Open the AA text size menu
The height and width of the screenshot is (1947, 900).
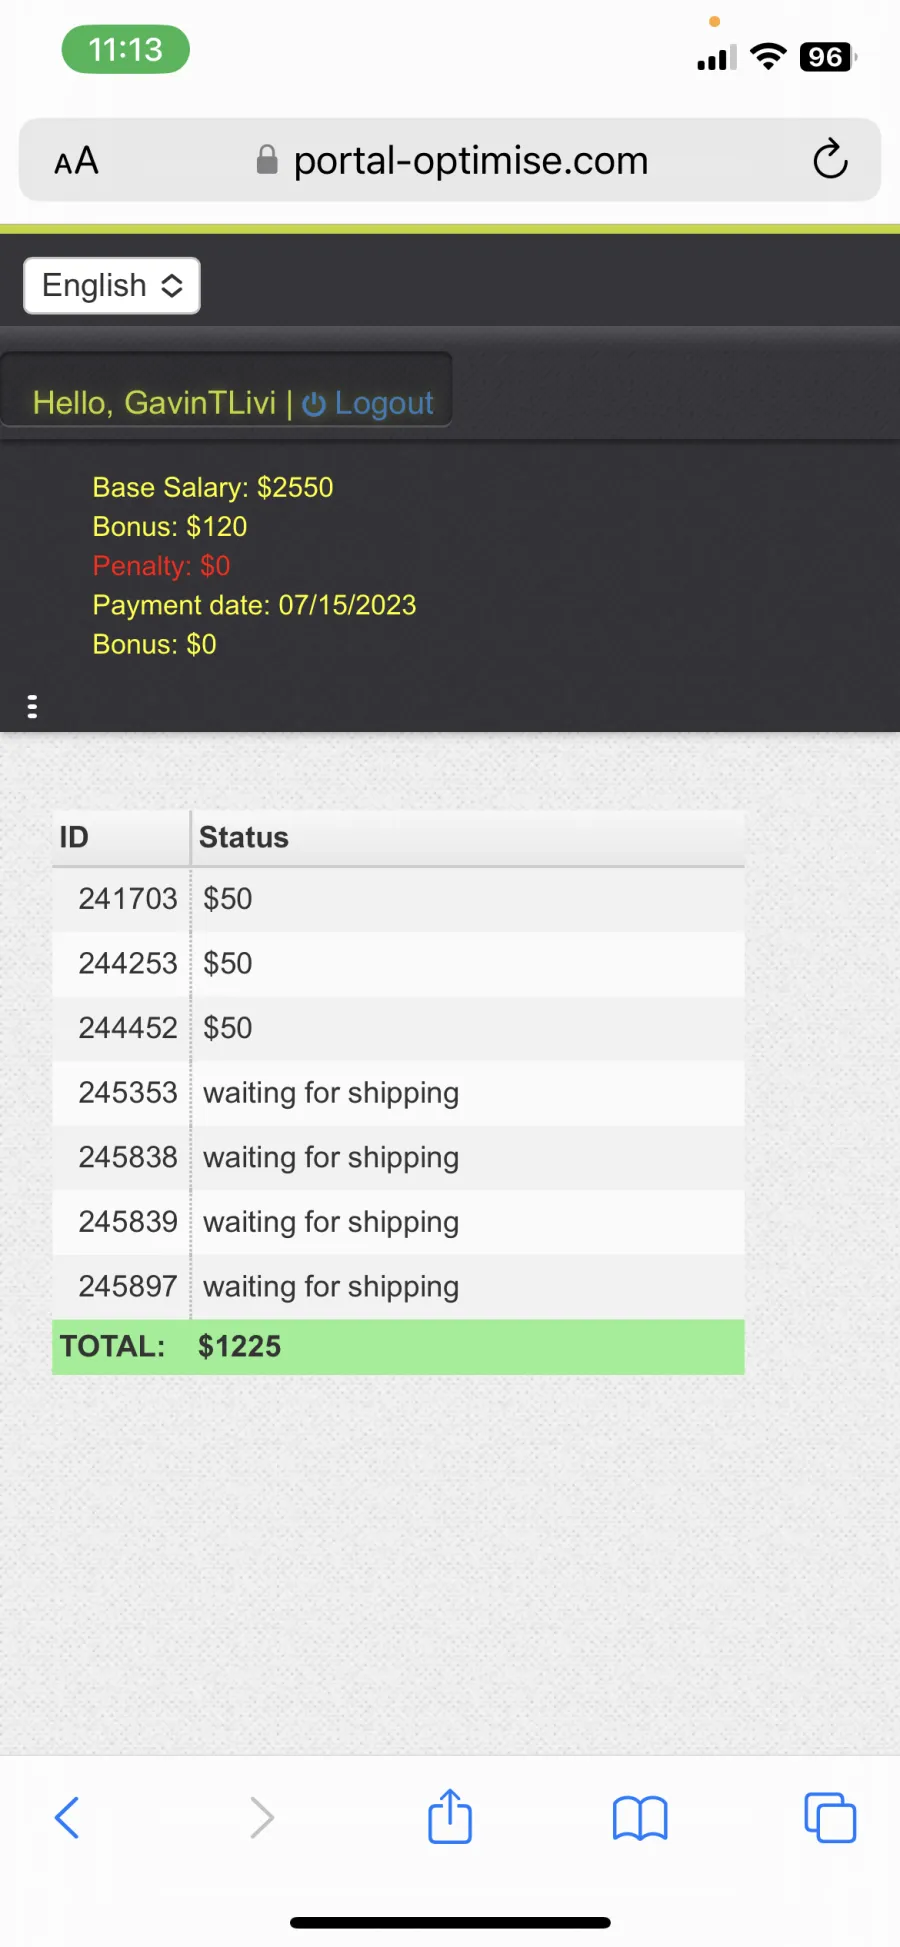pyautogui.click(x=76, y=160)
